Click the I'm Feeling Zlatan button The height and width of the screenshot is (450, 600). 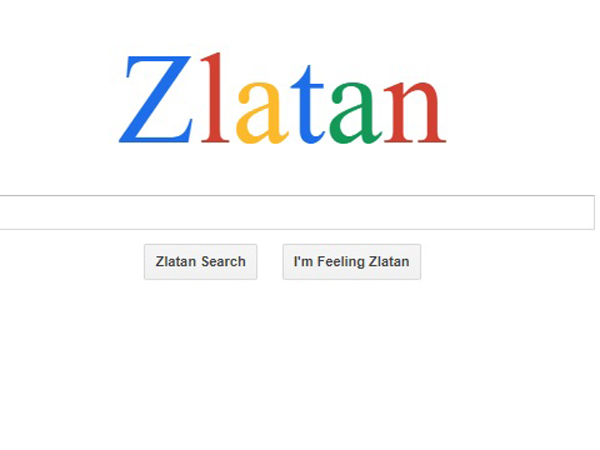(352, 262)
